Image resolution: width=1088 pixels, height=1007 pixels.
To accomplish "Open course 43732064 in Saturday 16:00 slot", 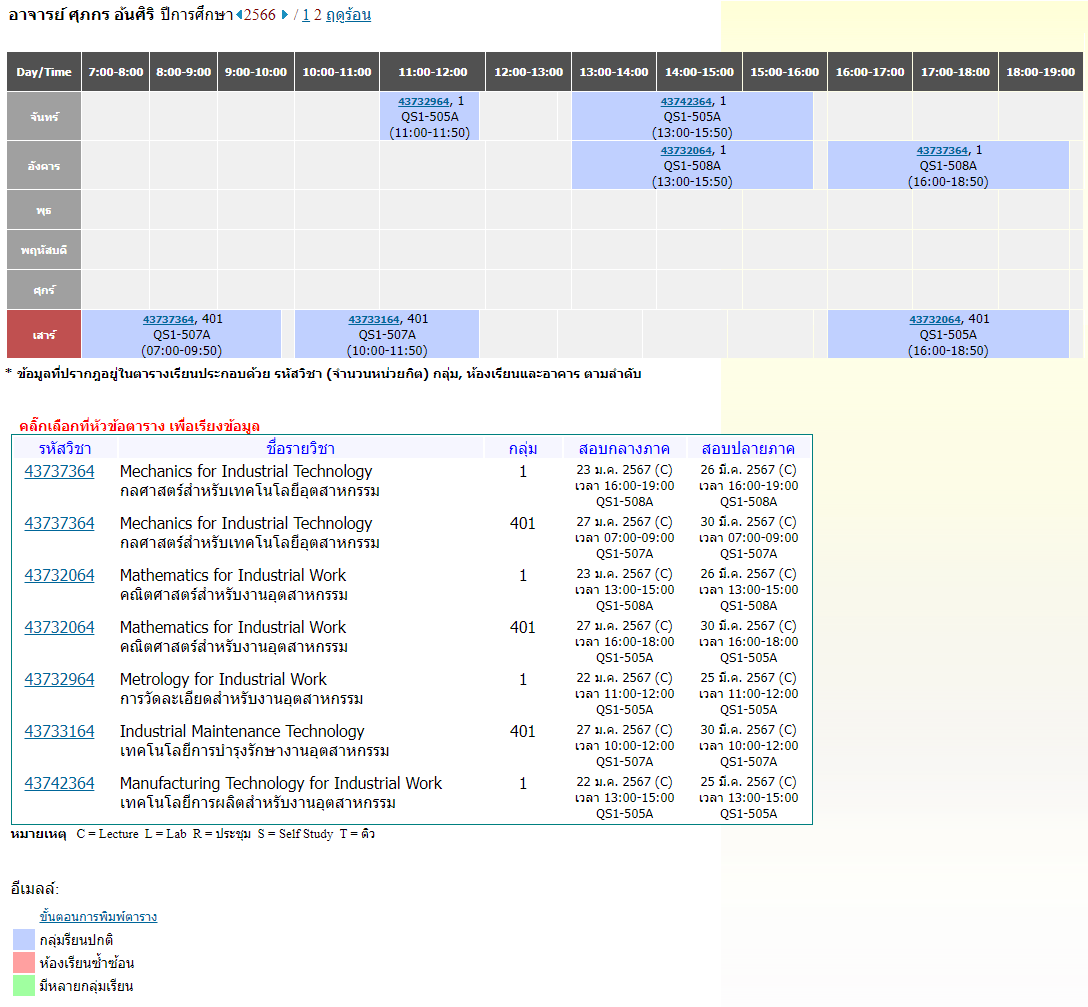I will [x=935, y=319].
